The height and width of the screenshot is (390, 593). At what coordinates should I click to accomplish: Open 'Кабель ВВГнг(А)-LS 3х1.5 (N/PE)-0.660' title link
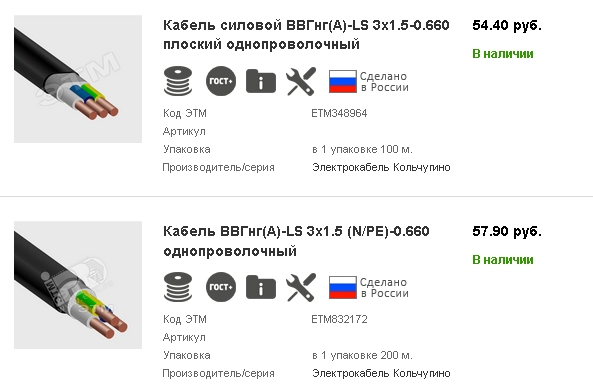[296, 241]
